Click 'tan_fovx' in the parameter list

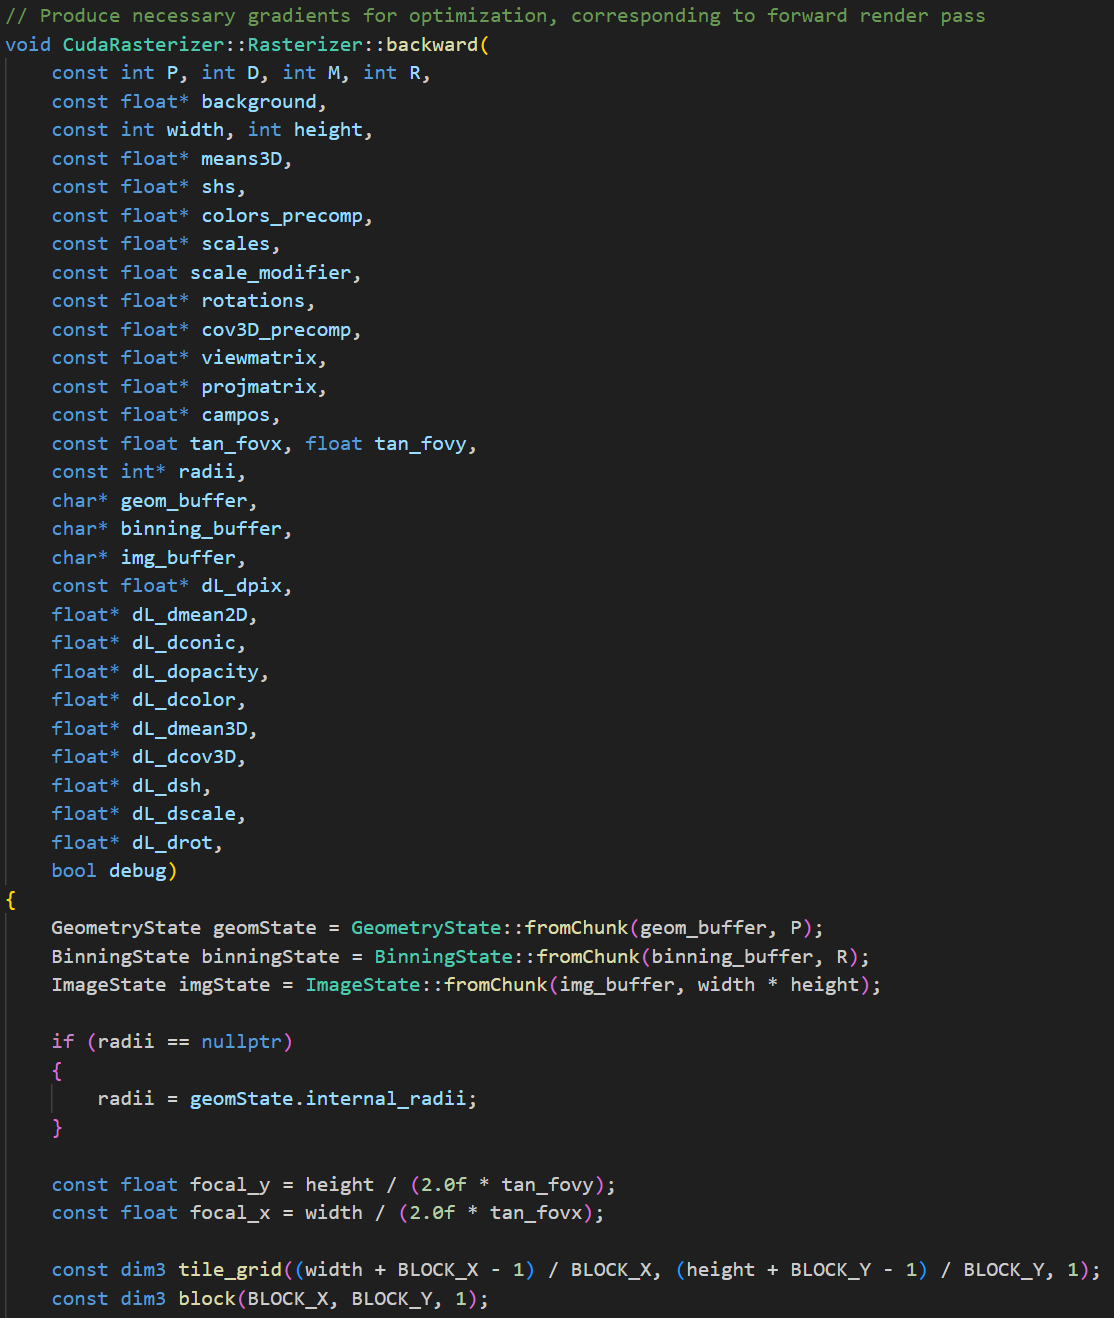[236, 444]
